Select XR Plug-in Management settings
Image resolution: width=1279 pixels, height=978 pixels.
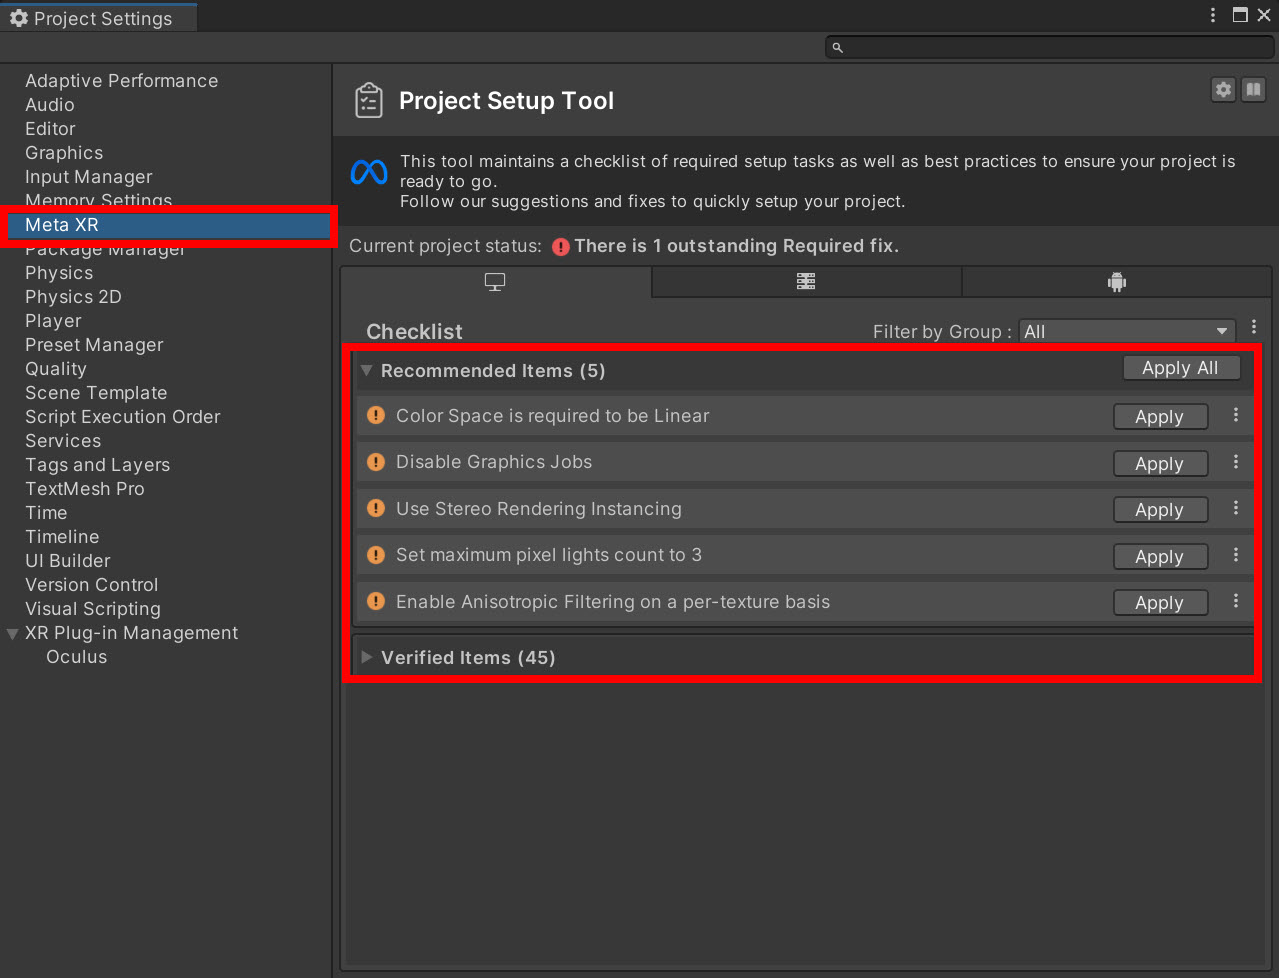pyautogui.click(x=132, y=633)
